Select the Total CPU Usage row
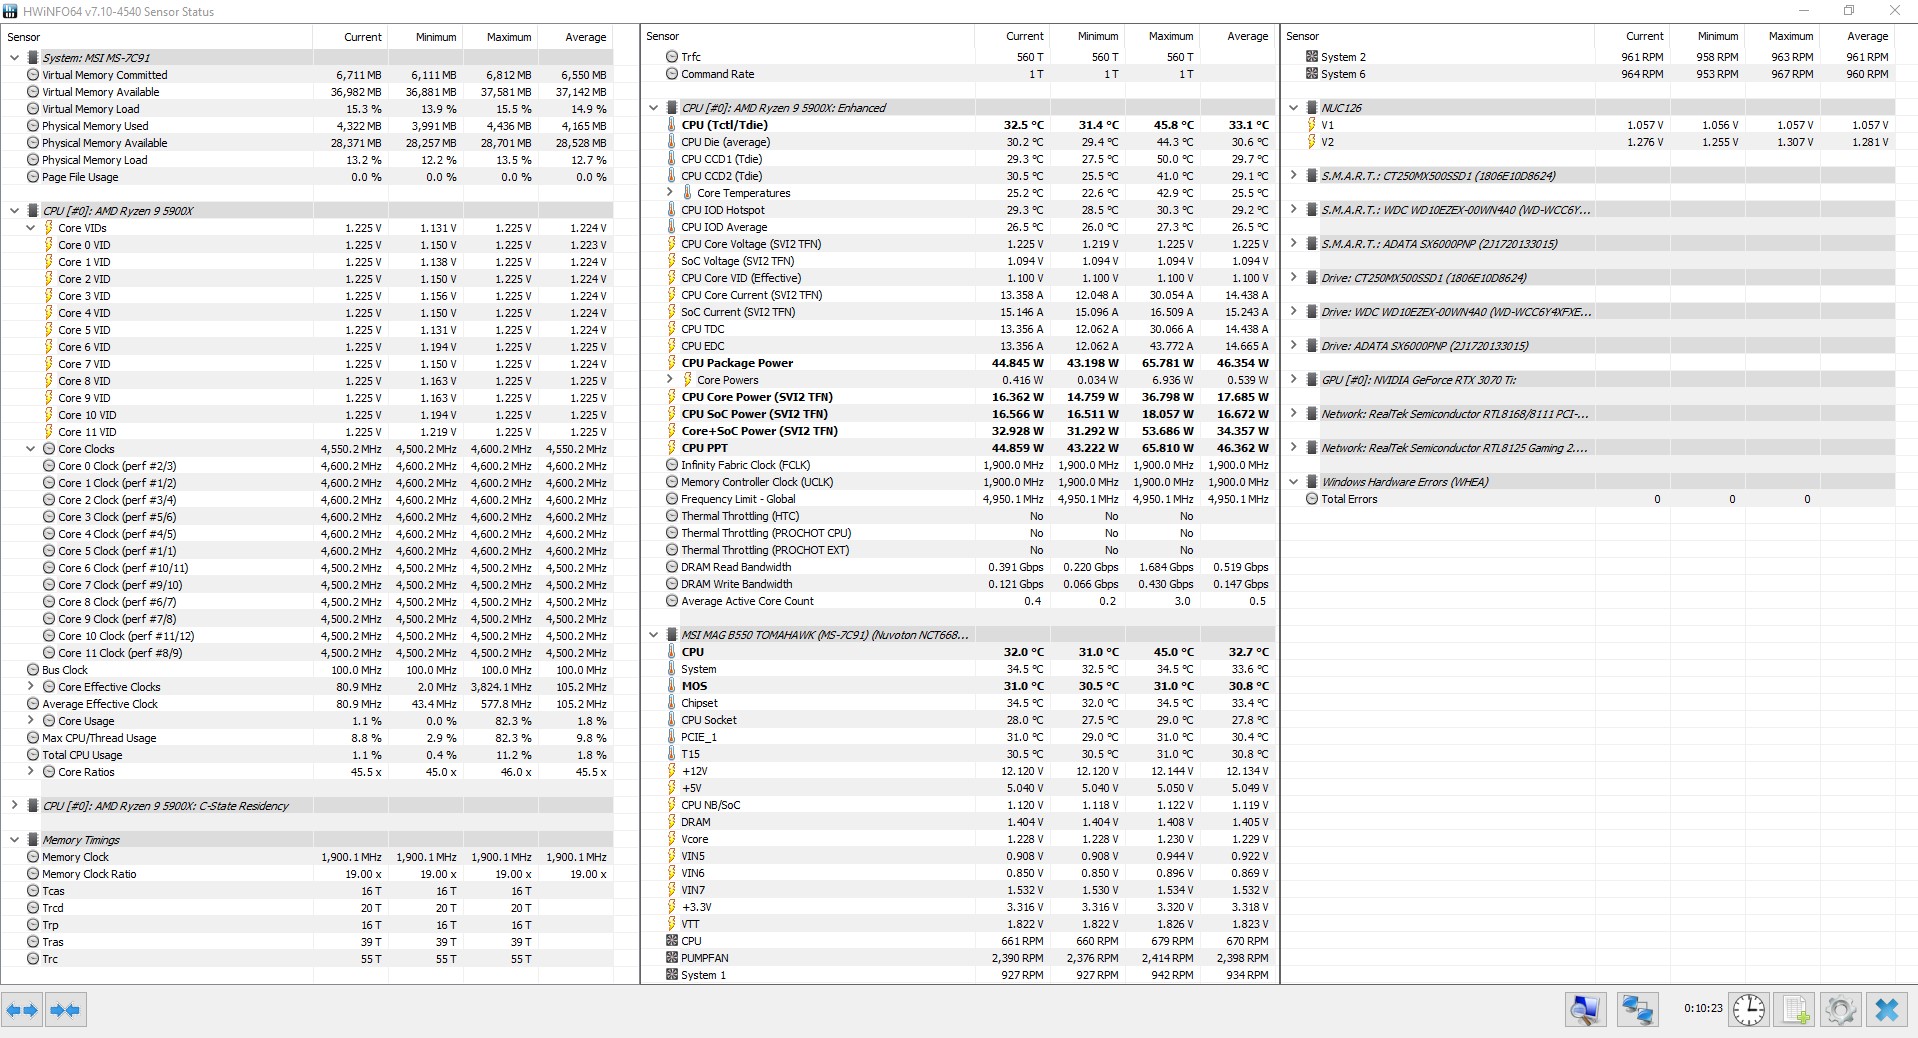The image size is (1918, 1038). [x=307, y=755]
